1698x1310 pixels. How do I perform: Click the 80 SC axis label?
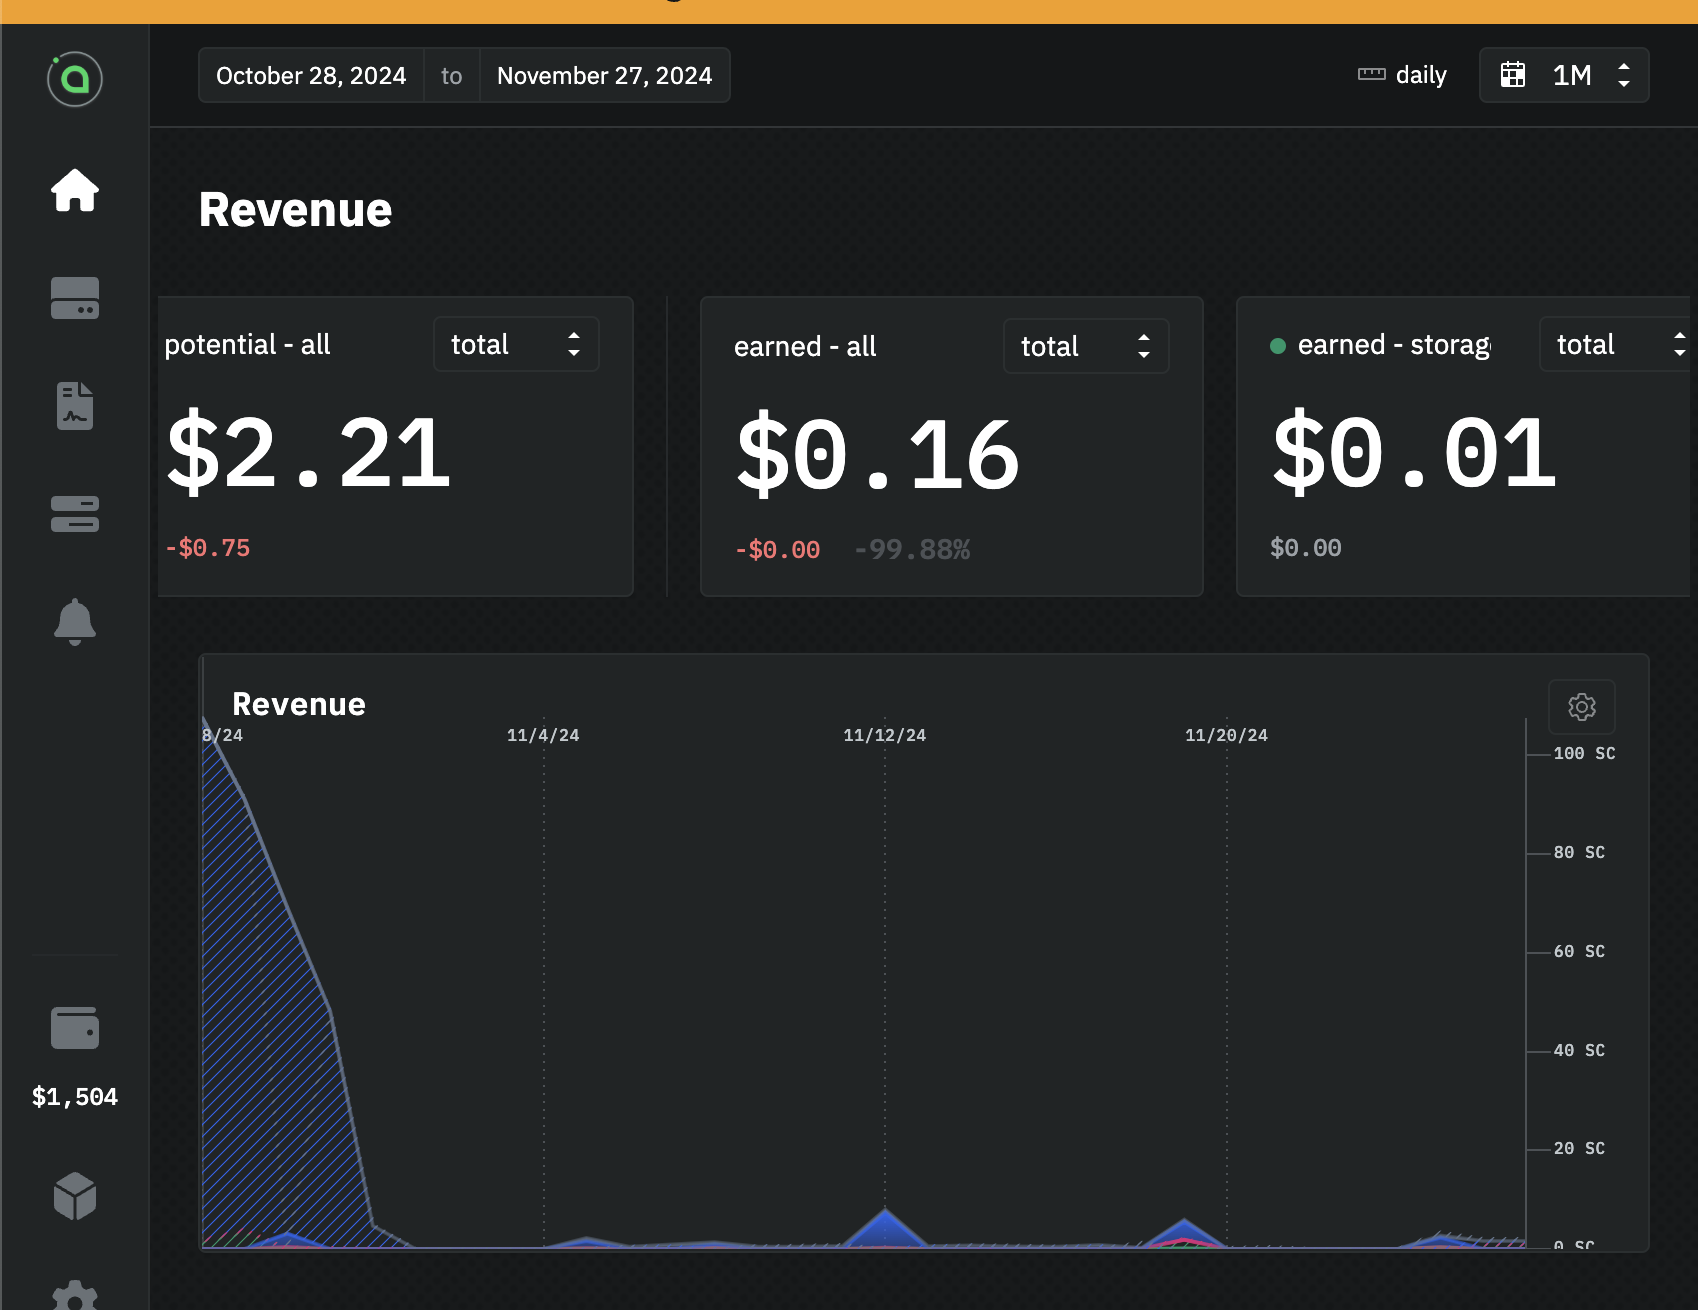pyautogui.click(x=1580, y=852)
